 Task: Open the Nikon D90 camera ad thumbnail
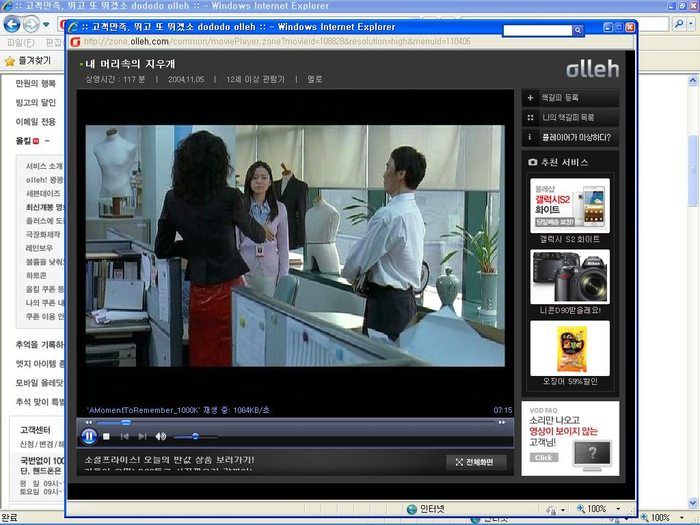(x=570, y=277)
